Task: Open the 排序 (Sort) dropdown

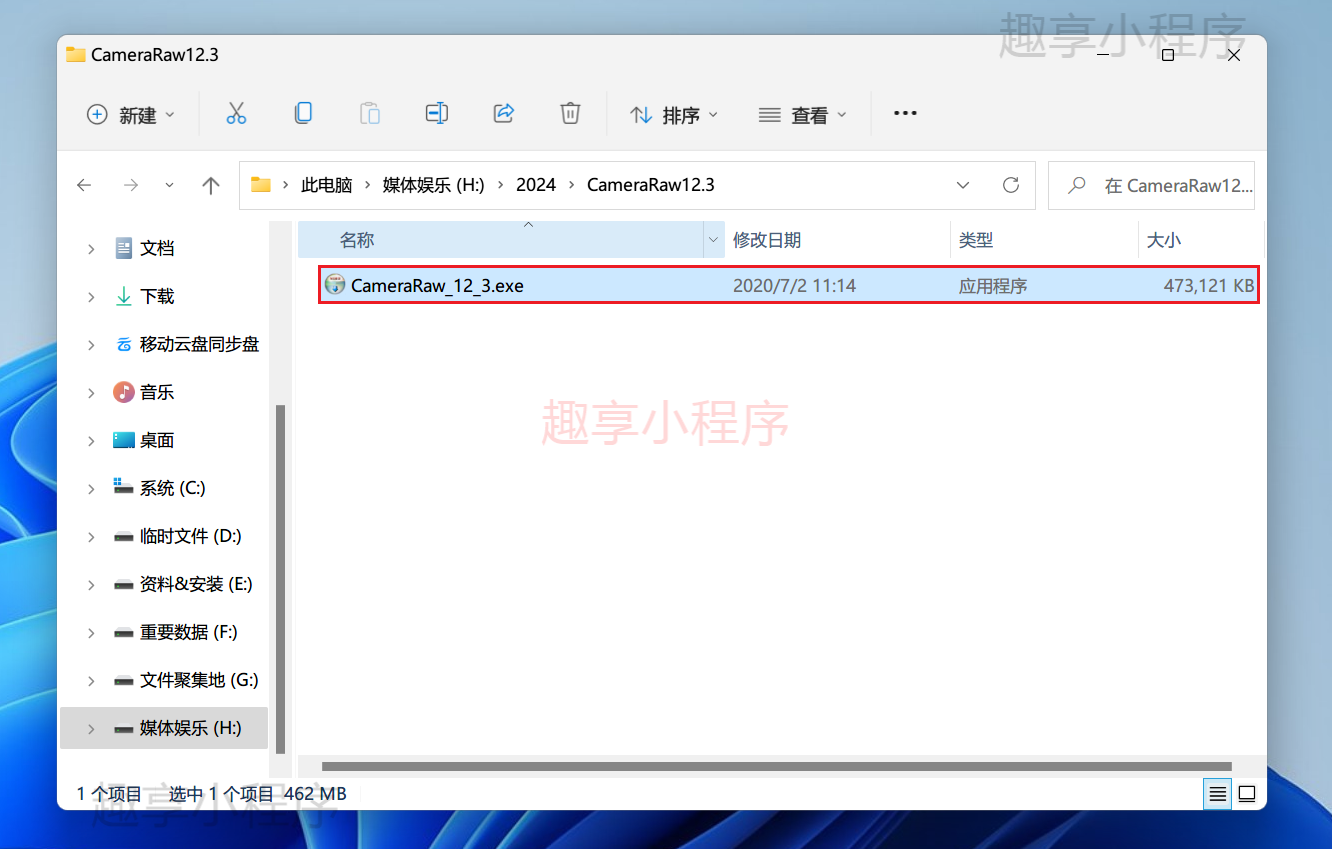Action: click(x=674, y=115)
